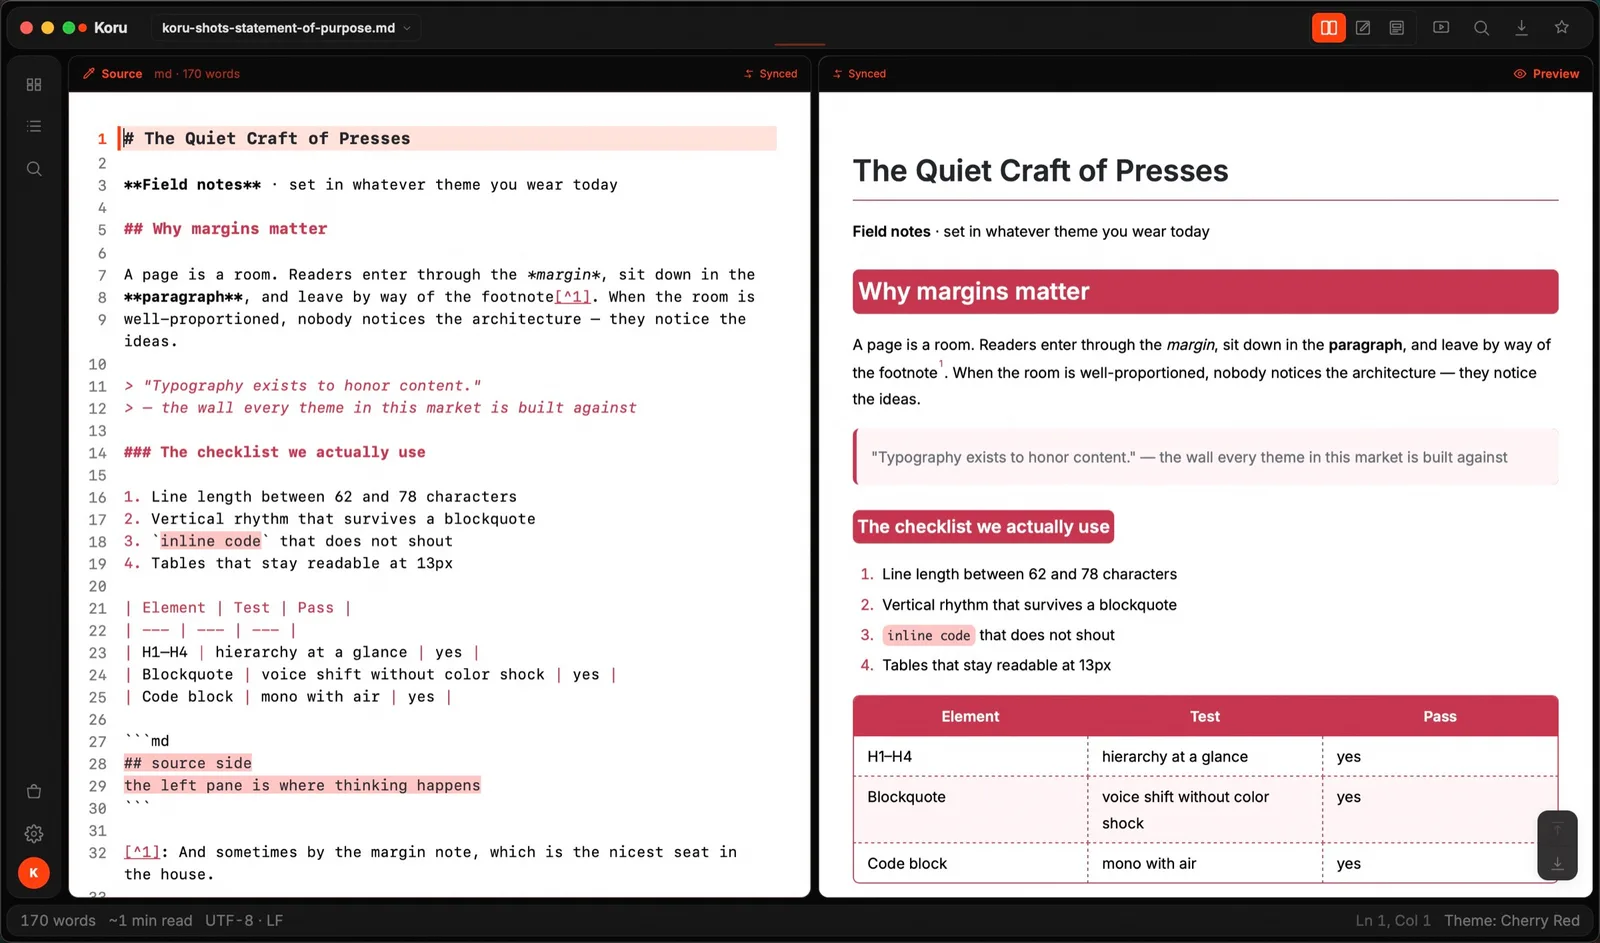
Task: Jump to top of preview
Action: pyautogui.click(x=1557, y=829)
